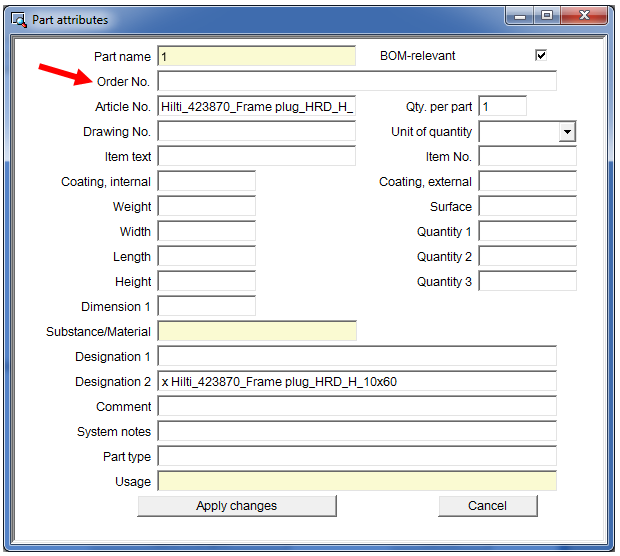Click the Coating, internal field
620x556 pixels.
click(207, 181)
